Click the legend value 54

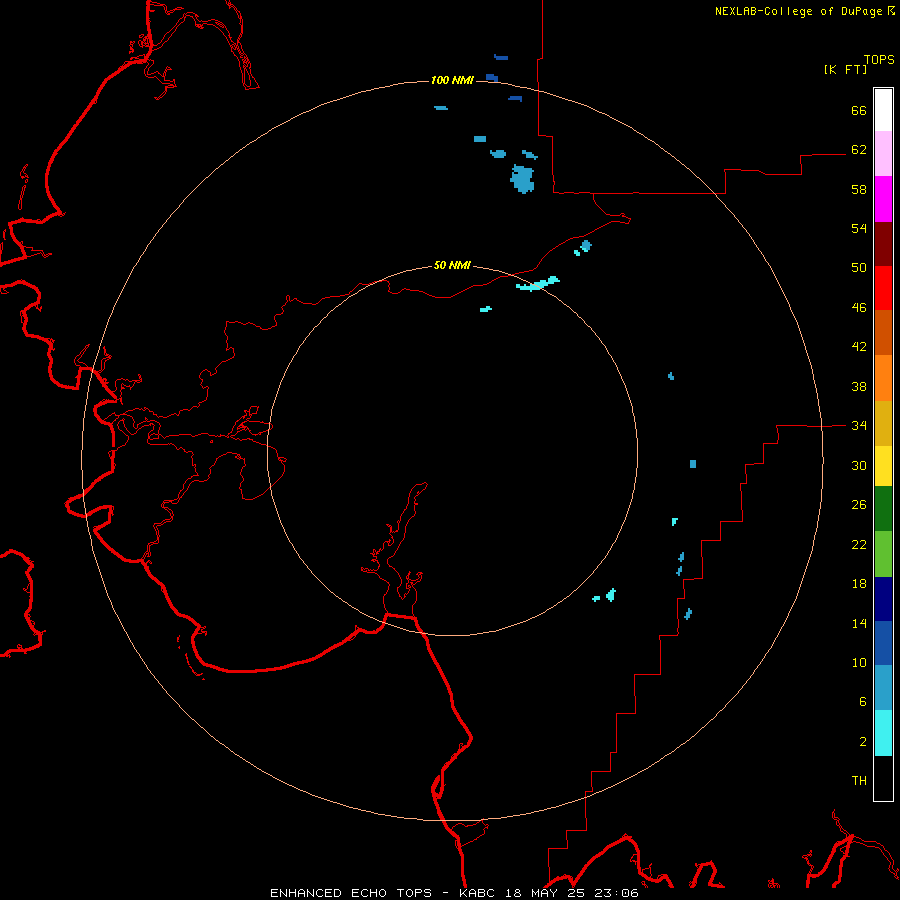pos(859,228)
